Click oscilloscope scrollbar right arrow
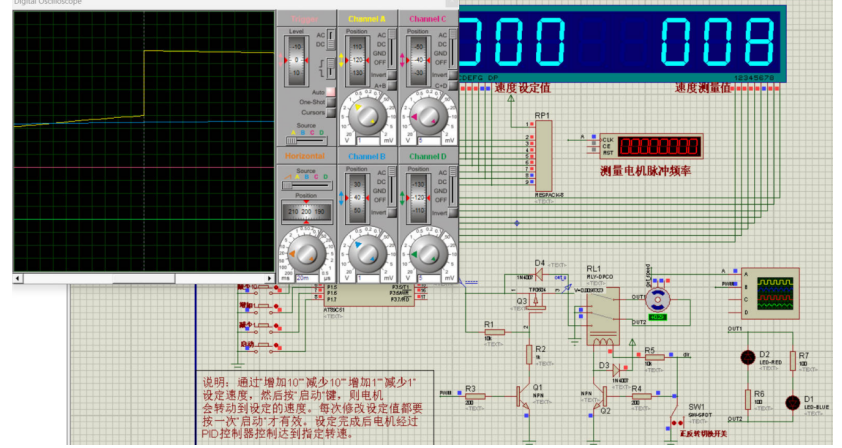842x448 pixels. [270, 278]
